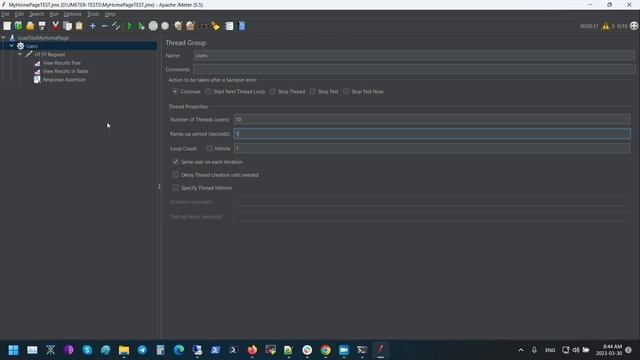640x360 pixels.
Task: Click the Toggle enable/disable icon
Action: point(116,26)
